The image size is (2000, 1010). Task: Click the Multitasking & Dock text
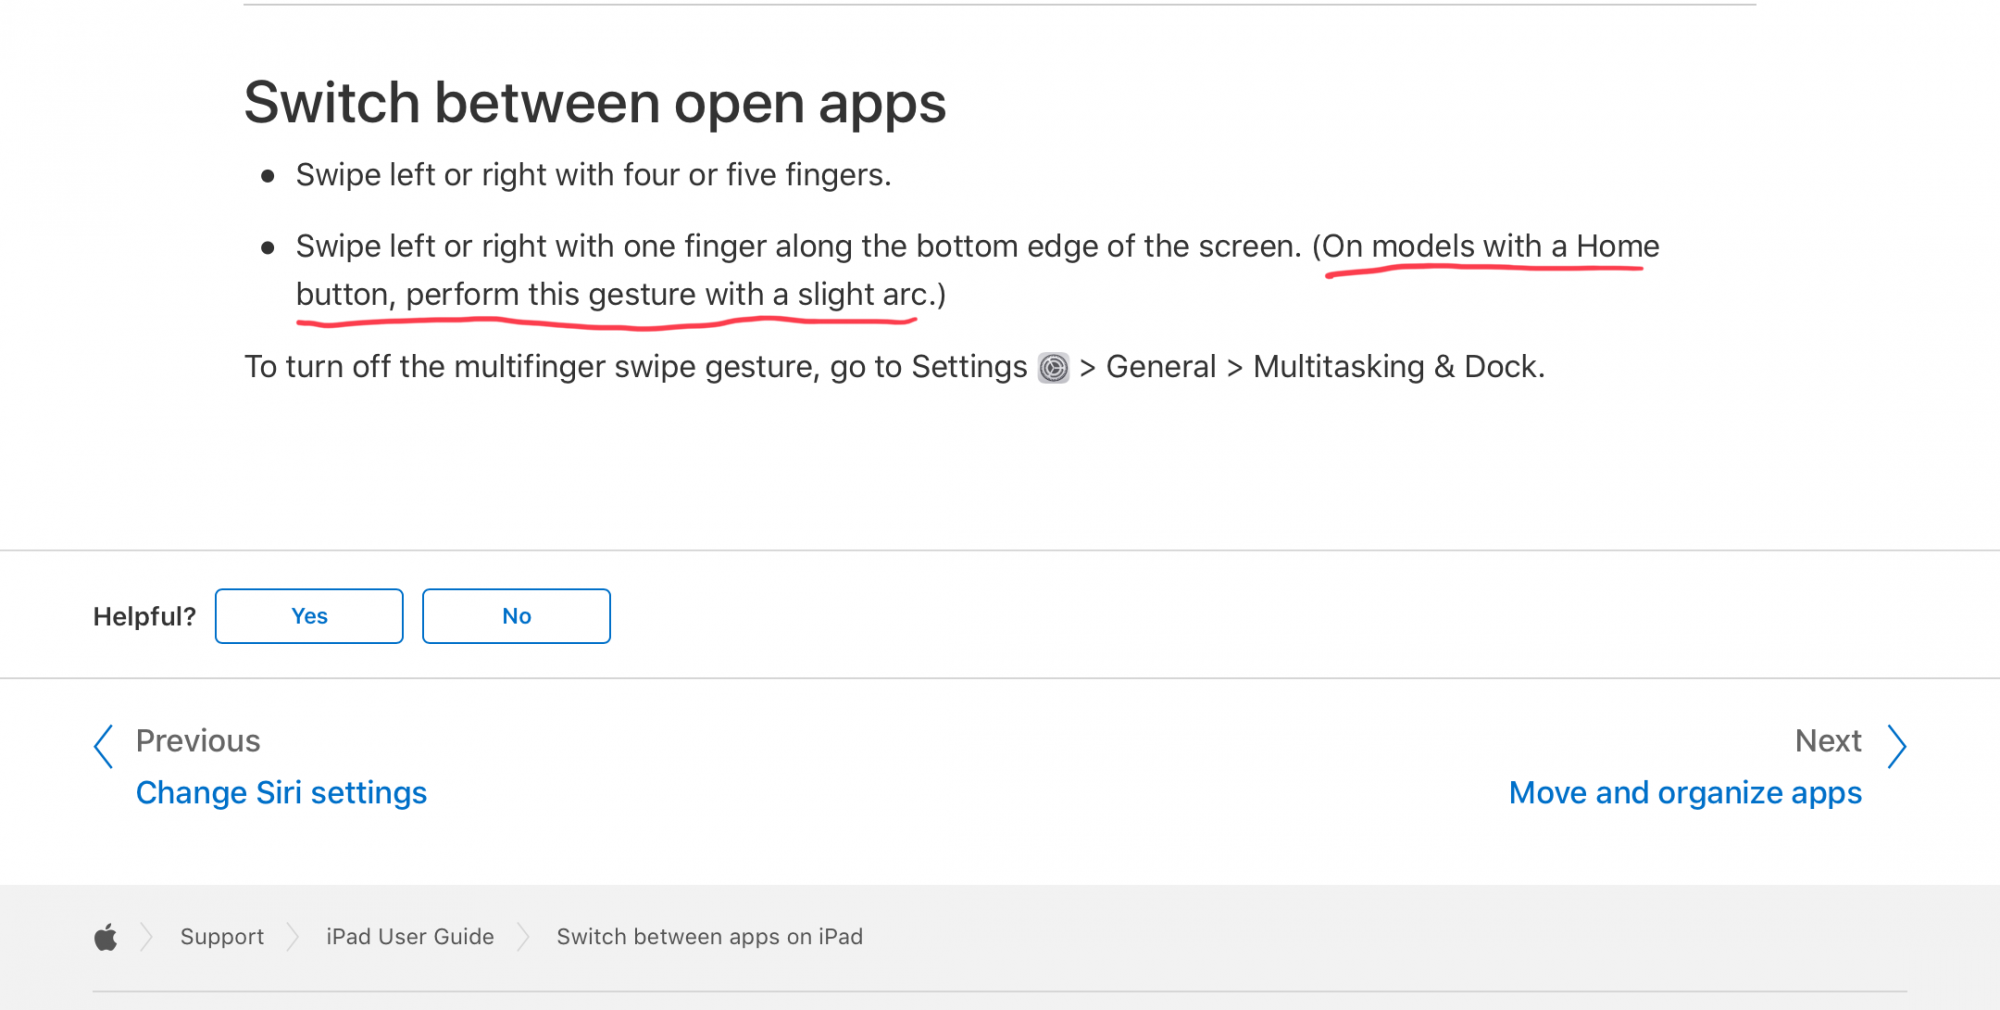(x=1399, y=367)
